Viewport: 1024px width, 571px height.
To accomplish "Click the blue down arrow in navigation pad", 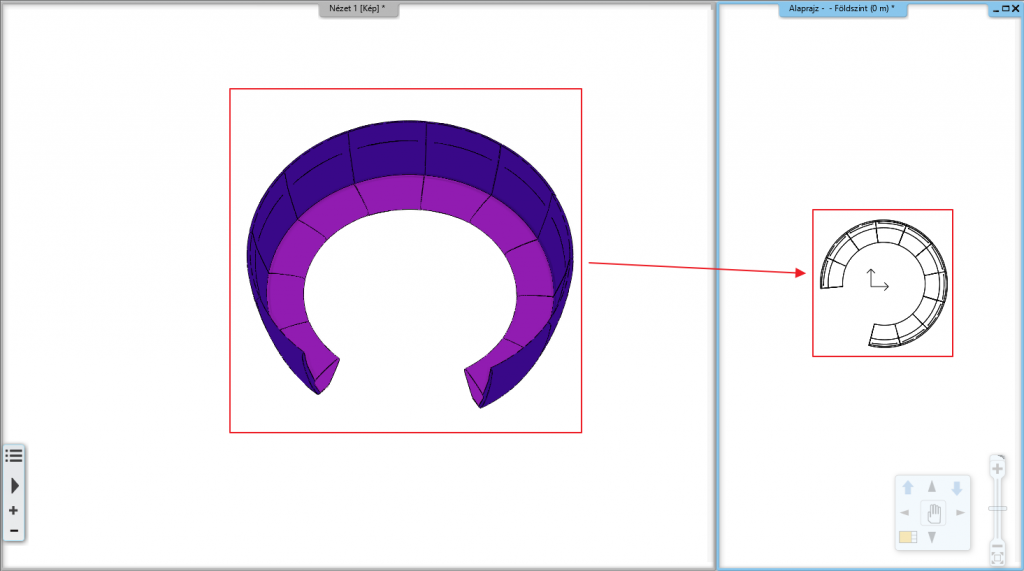I will pyautogui.click(x=957, y=488).
